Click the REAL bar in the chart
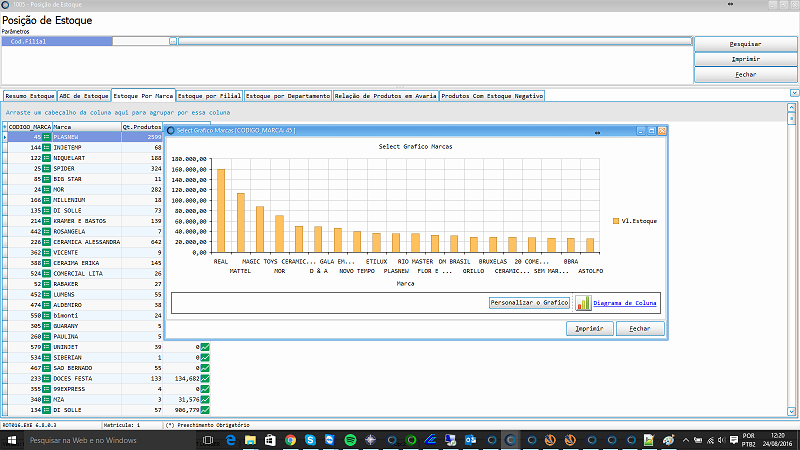The height and width of the screenshot is (450, 800). (221, 211)
